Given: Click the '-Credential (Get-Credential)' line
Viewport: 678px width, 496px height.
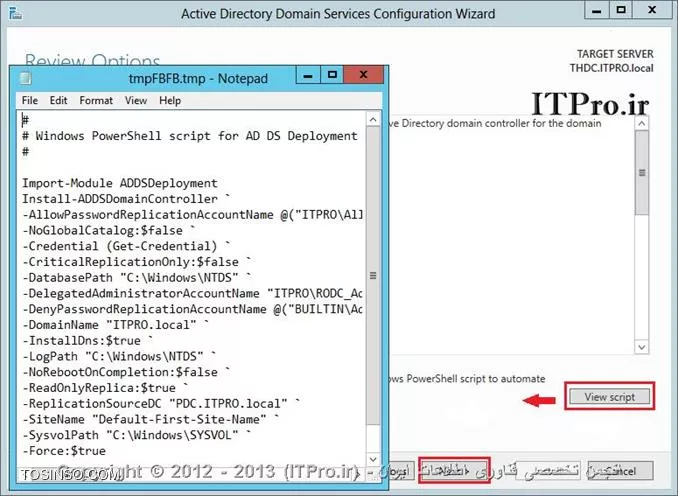Looking at the screenshot, I should coord(126,246).
